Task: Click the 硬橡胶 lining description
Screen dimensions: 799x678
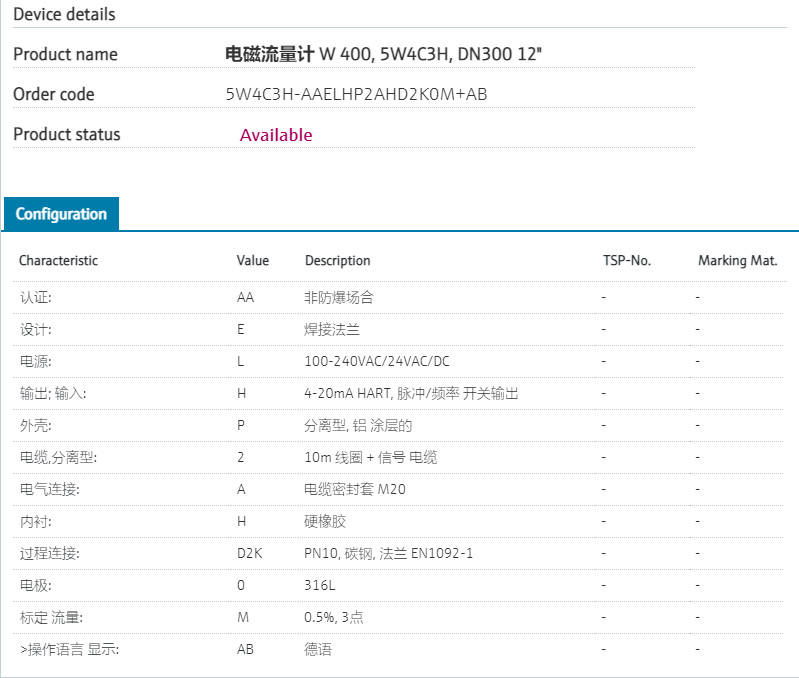Action: (325, 522)
